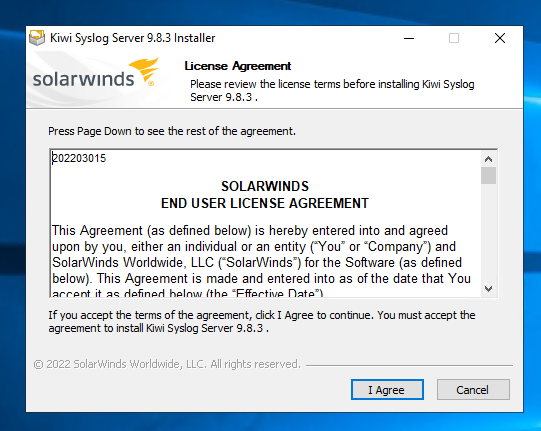This screenshot has height=431, width=541.
Task: Click the "202203015" text in license
Action: (79, 158)
